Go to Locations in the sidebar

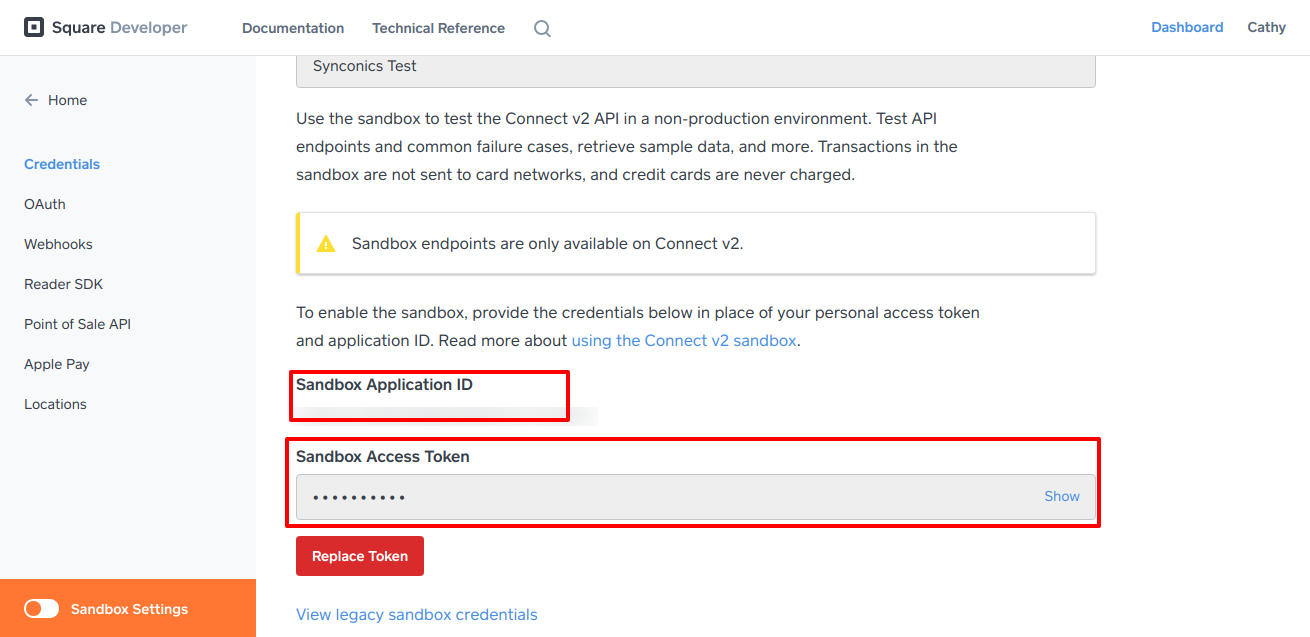pos(55,404)
